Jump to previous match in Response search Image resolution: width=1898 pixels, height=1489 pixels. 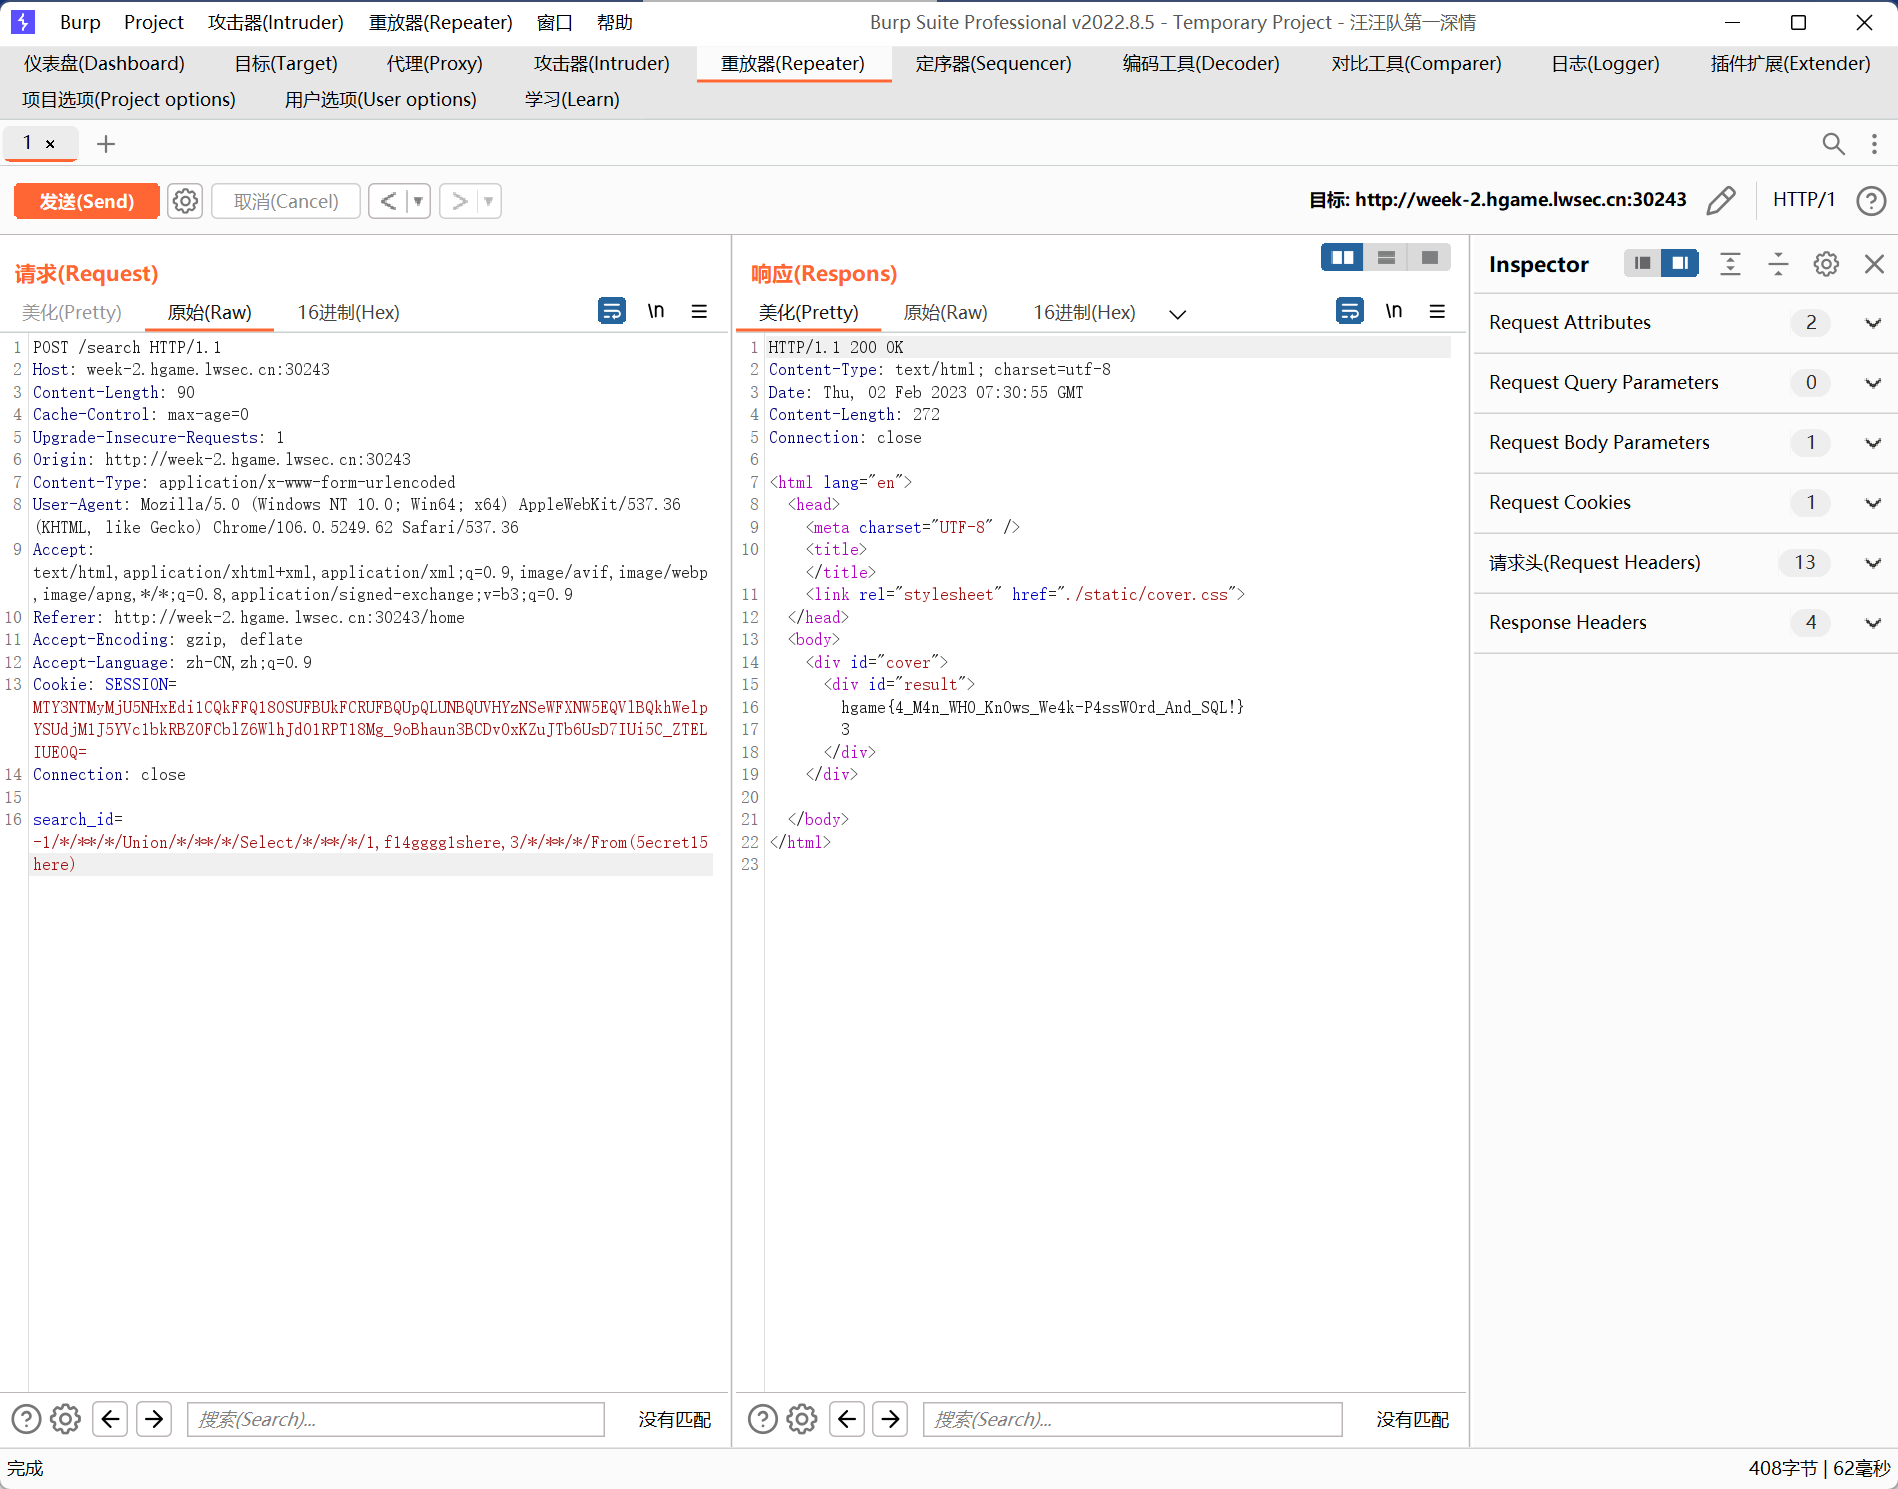pos(847,1419)
